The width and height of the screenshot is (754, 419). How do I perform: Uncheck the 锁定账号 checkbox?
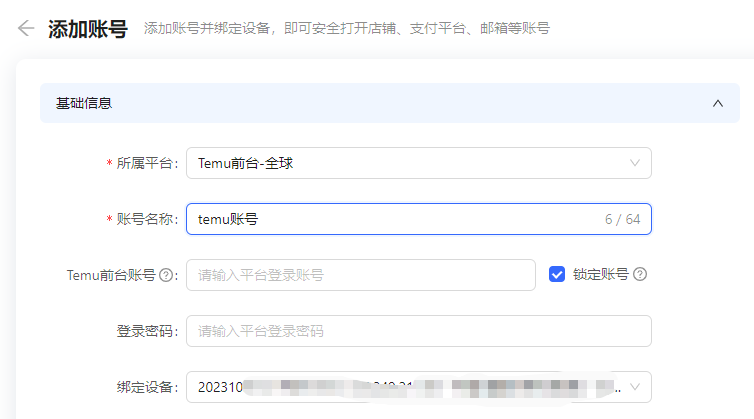coord(558,274)
